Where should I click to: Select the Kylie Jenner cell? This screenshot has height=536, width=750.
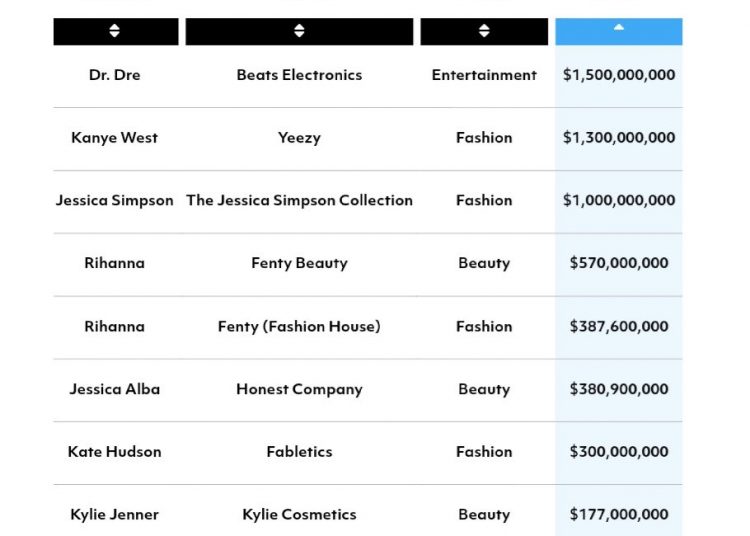[115, 514]
